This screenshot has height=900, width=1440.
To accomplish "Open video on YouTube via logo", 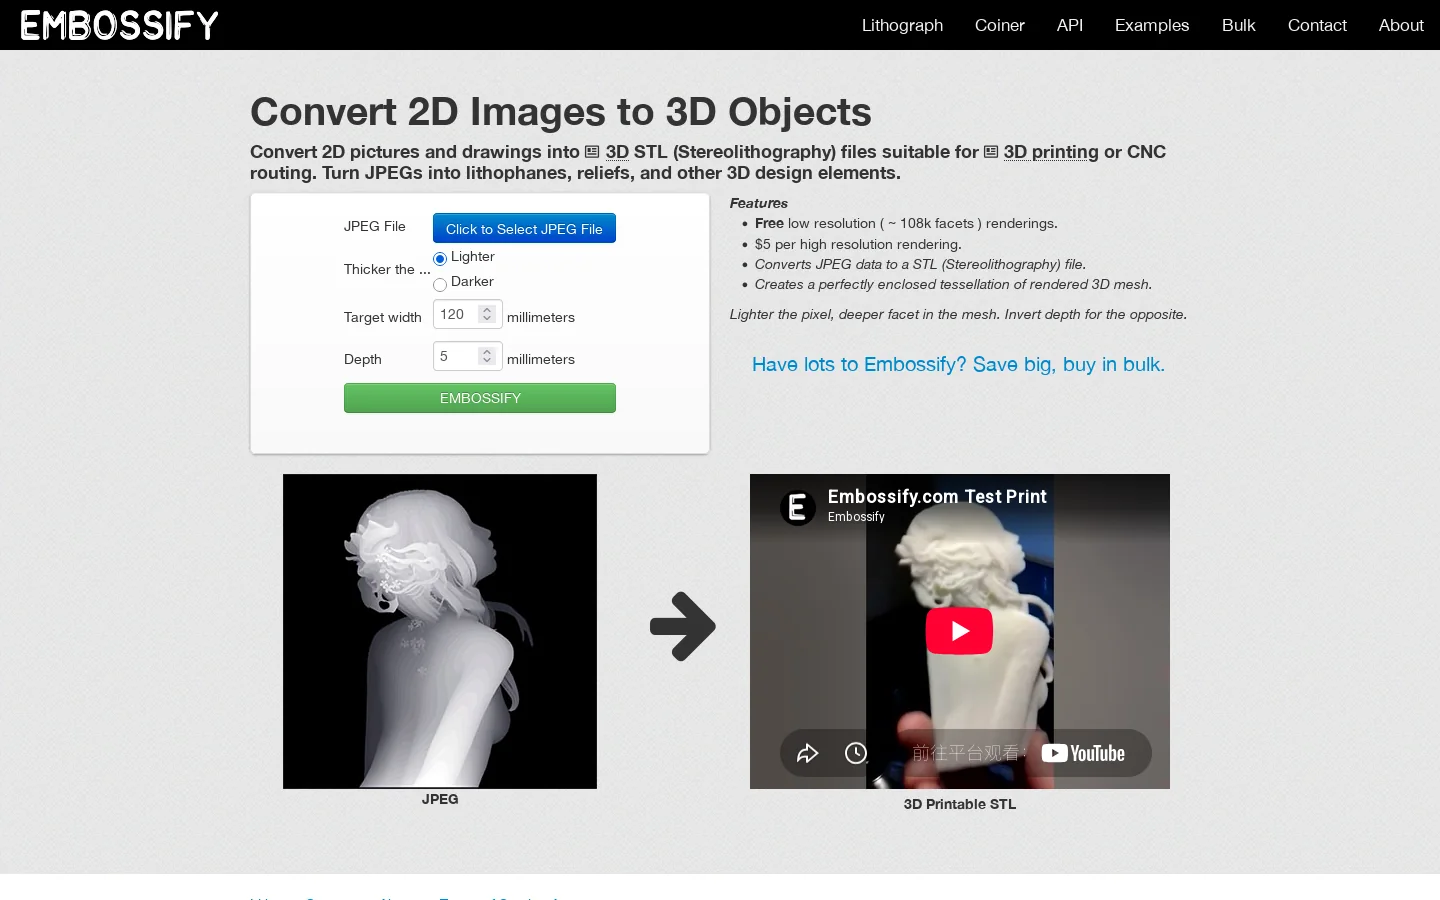I will (x=1083, y=753).
